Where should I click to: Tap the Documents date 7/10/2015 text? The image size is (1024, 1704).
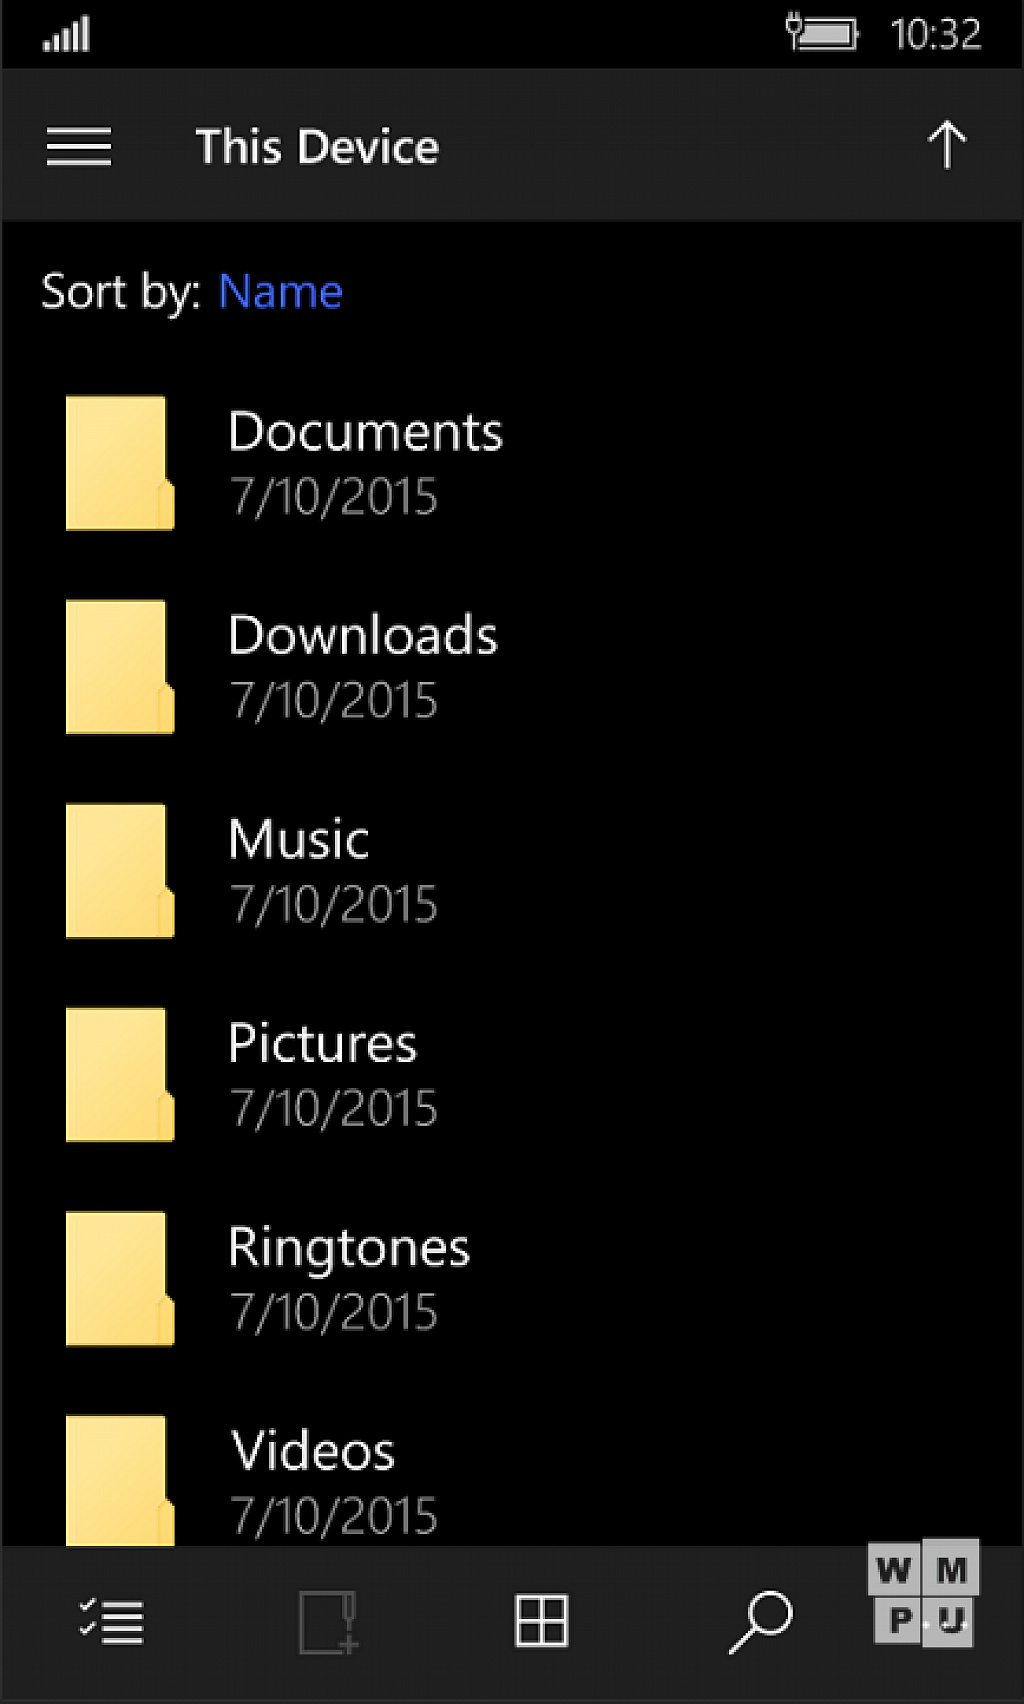click(x=334, y=497)
